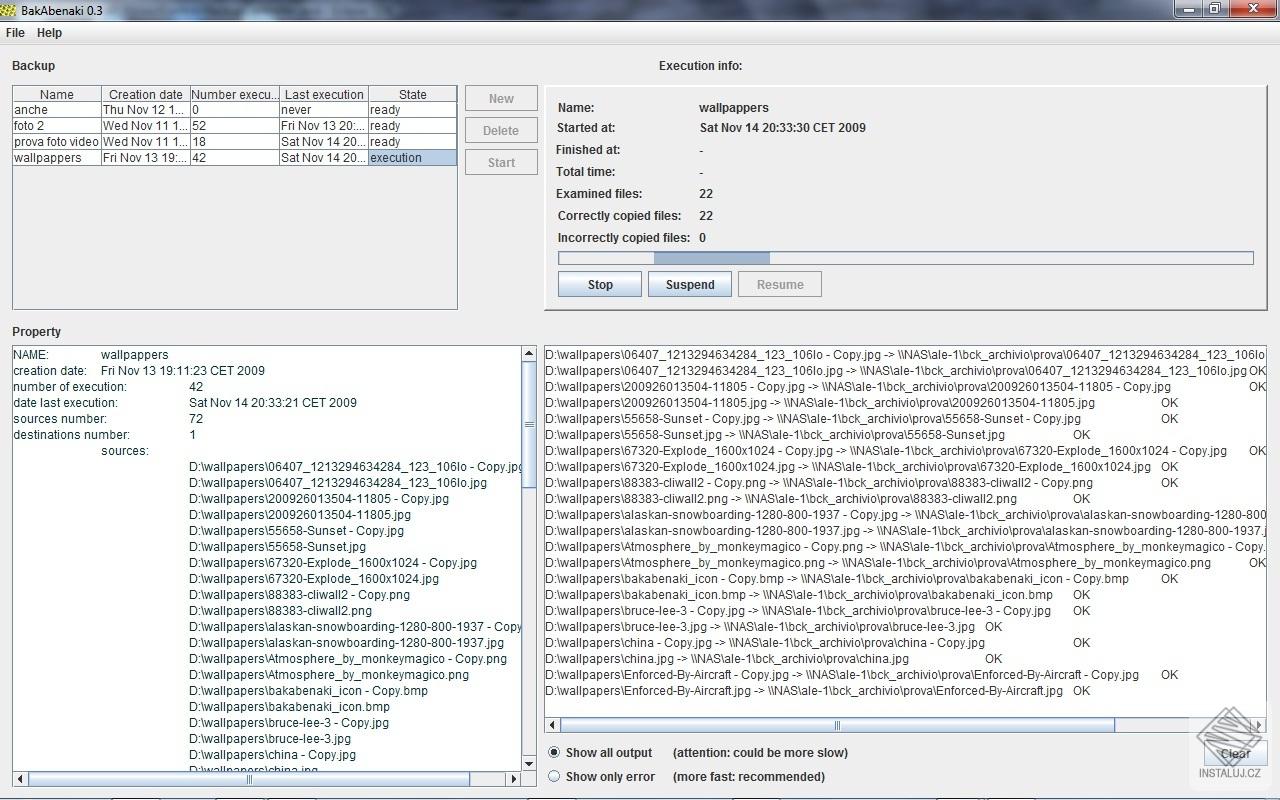Click log line for 55658-Sunset.jpg

tap(817, 434)
